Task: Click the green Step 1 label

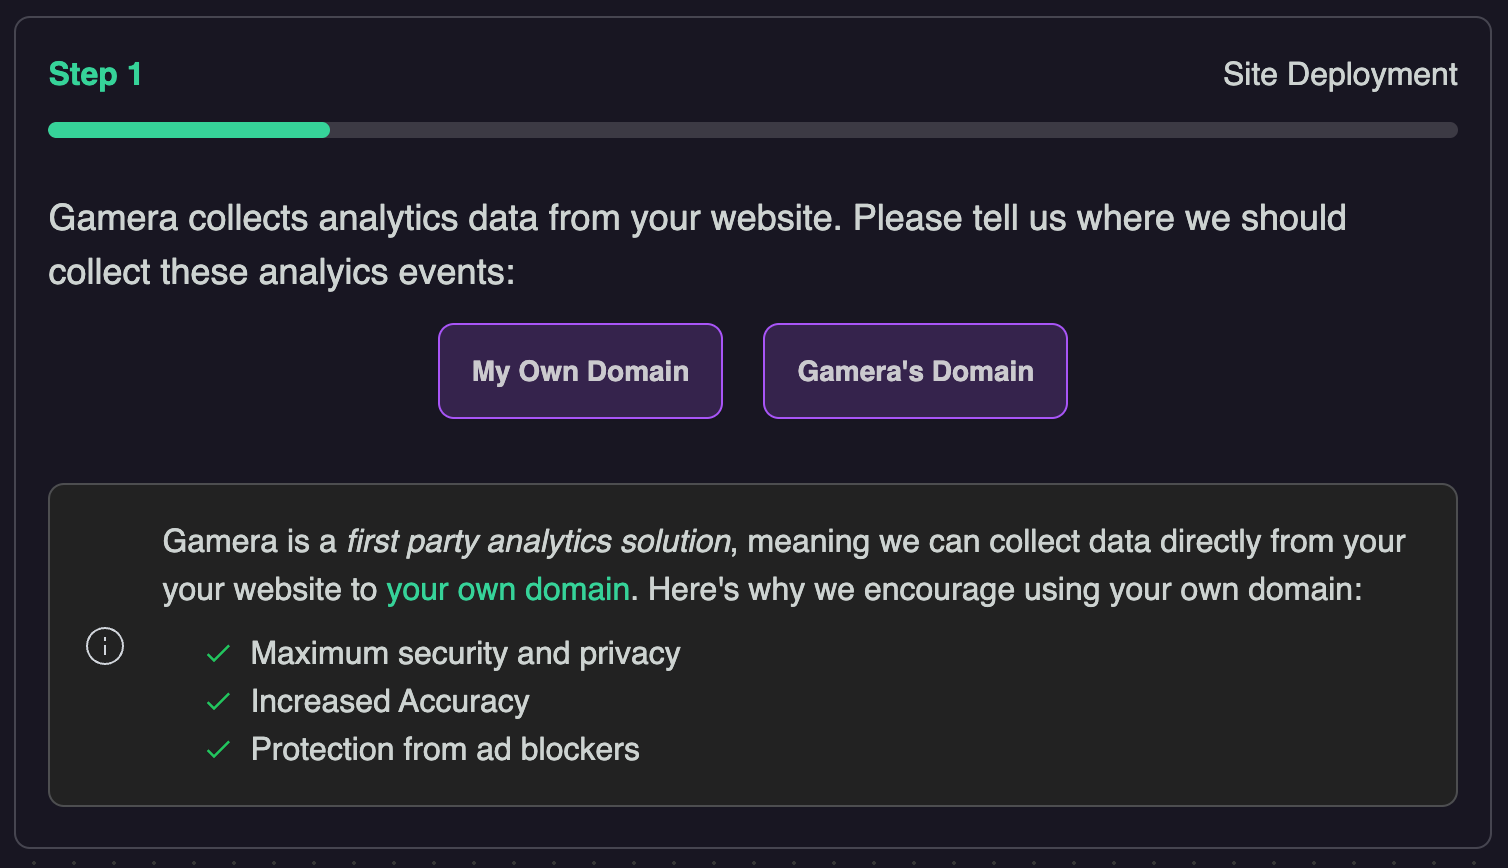Action: click(95, 74)
